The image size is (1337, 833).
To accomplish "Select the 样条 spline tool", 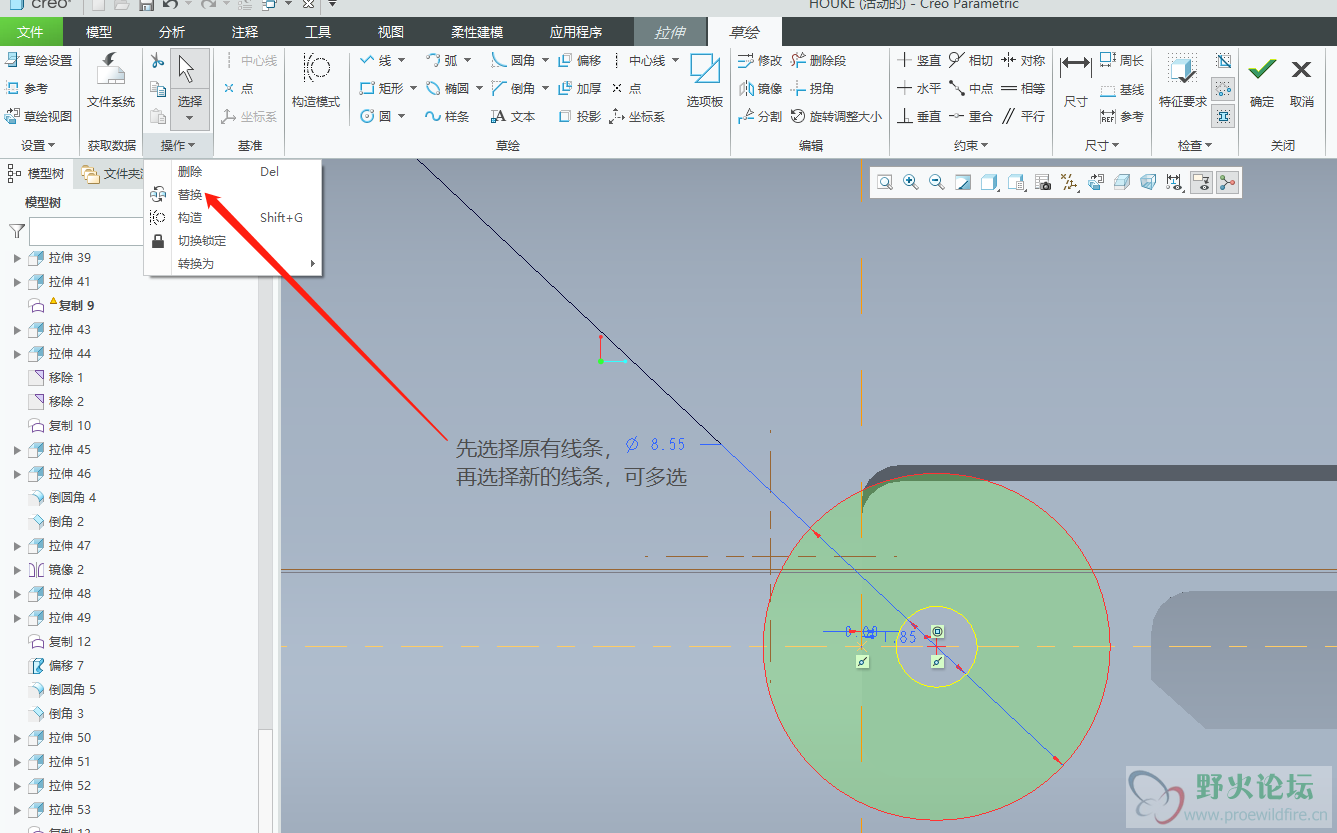I will pyautogui.click(x=447, y=116).
